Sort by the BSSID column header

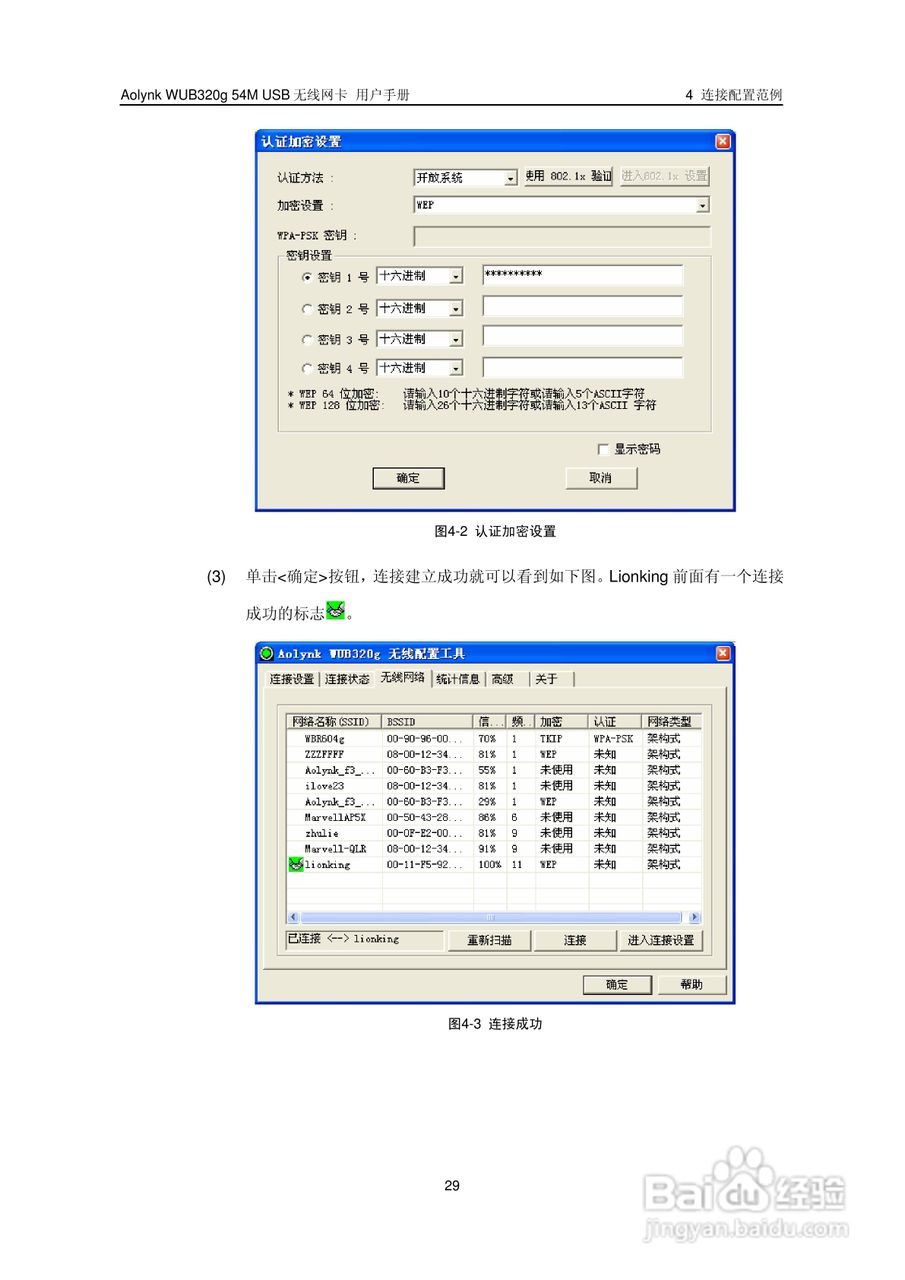428,721
